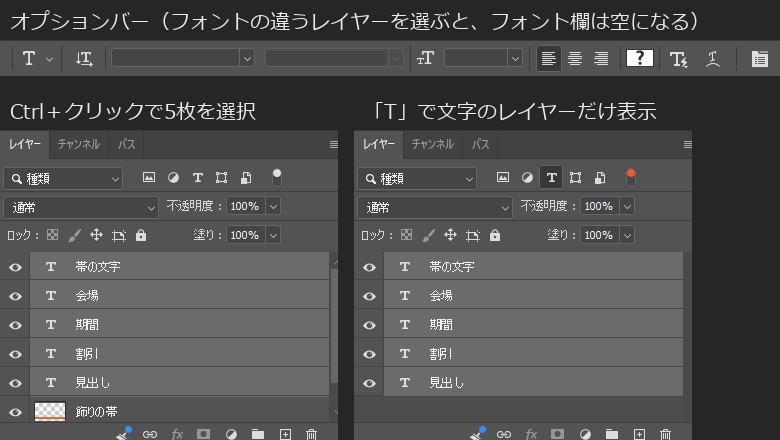Open left panel flyout menu
Image resolution: width=780 pixels, height=440 pixels.
click(x=333, y=145)
